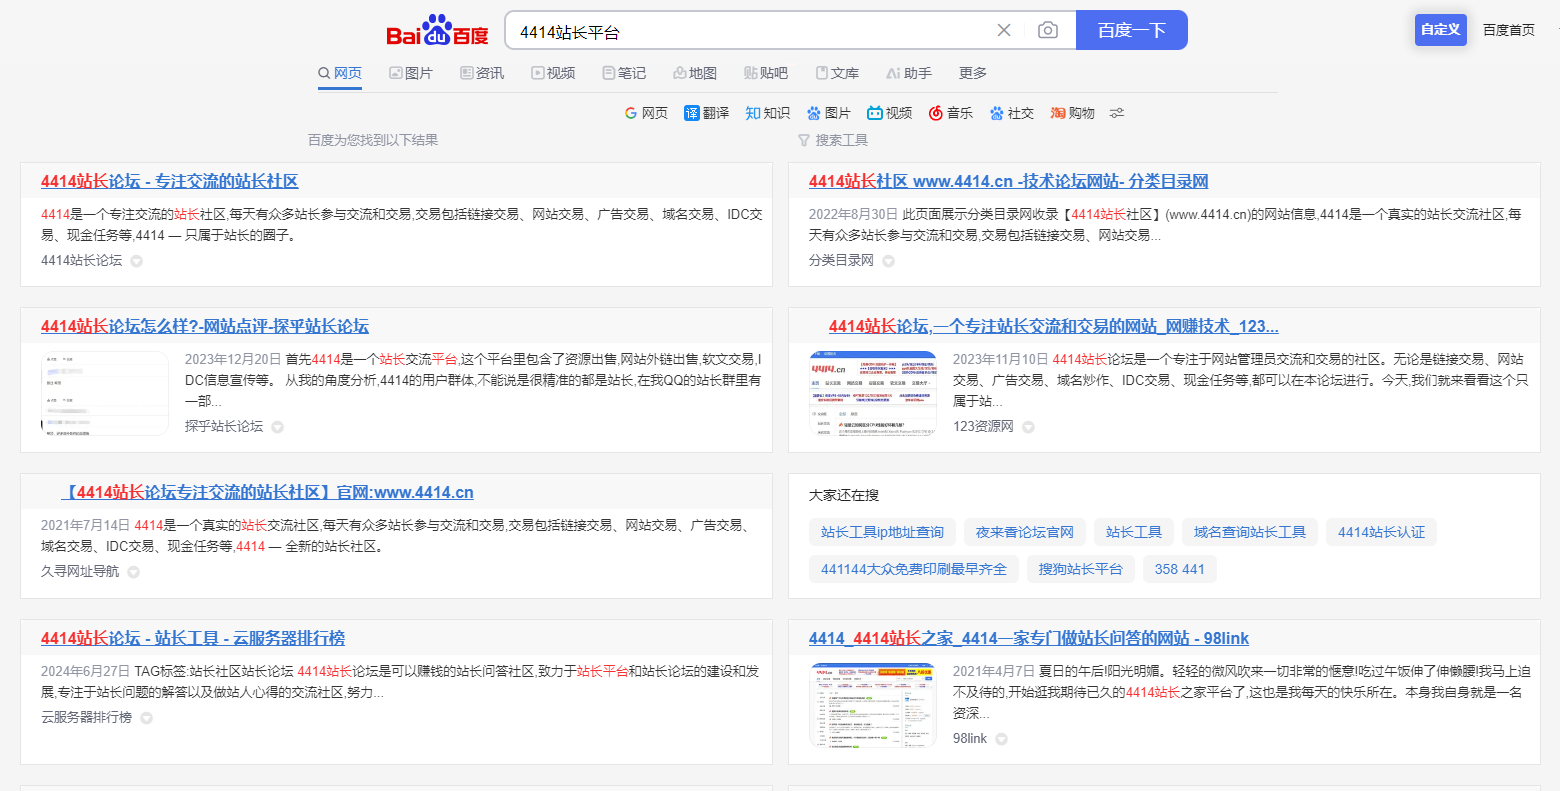This screenshot has width=1560, height=791.
Task: Search related term 441144大众免费印刷最早齐全
Action: 914,569
